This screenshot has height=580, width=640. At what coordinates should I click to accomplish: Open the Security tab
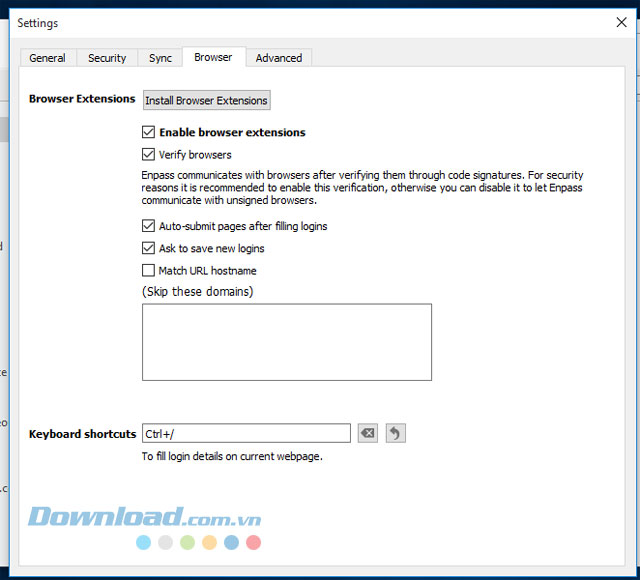click(107, 58)
